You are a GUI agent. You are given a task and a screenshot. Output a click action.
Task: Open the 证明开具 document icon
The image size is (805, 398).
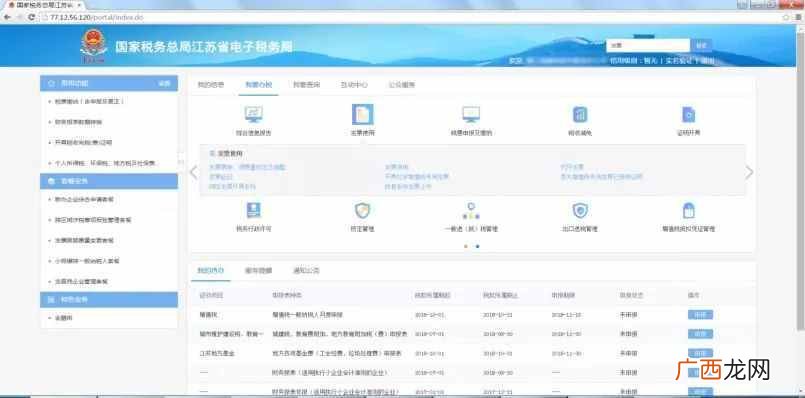click(688, 114)
